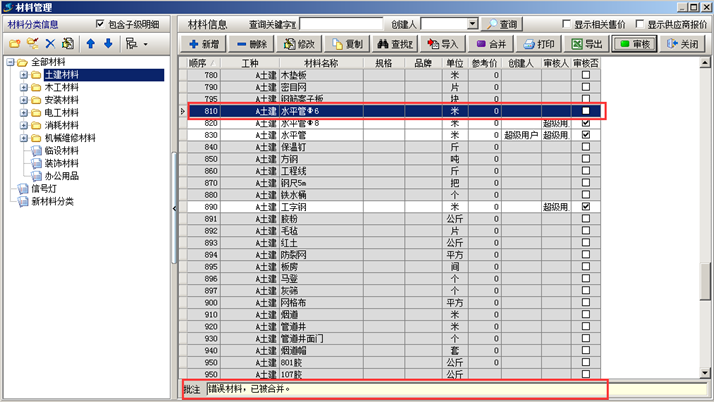
Task: Click the 查询关键字 input field
Action: [341, 24]
